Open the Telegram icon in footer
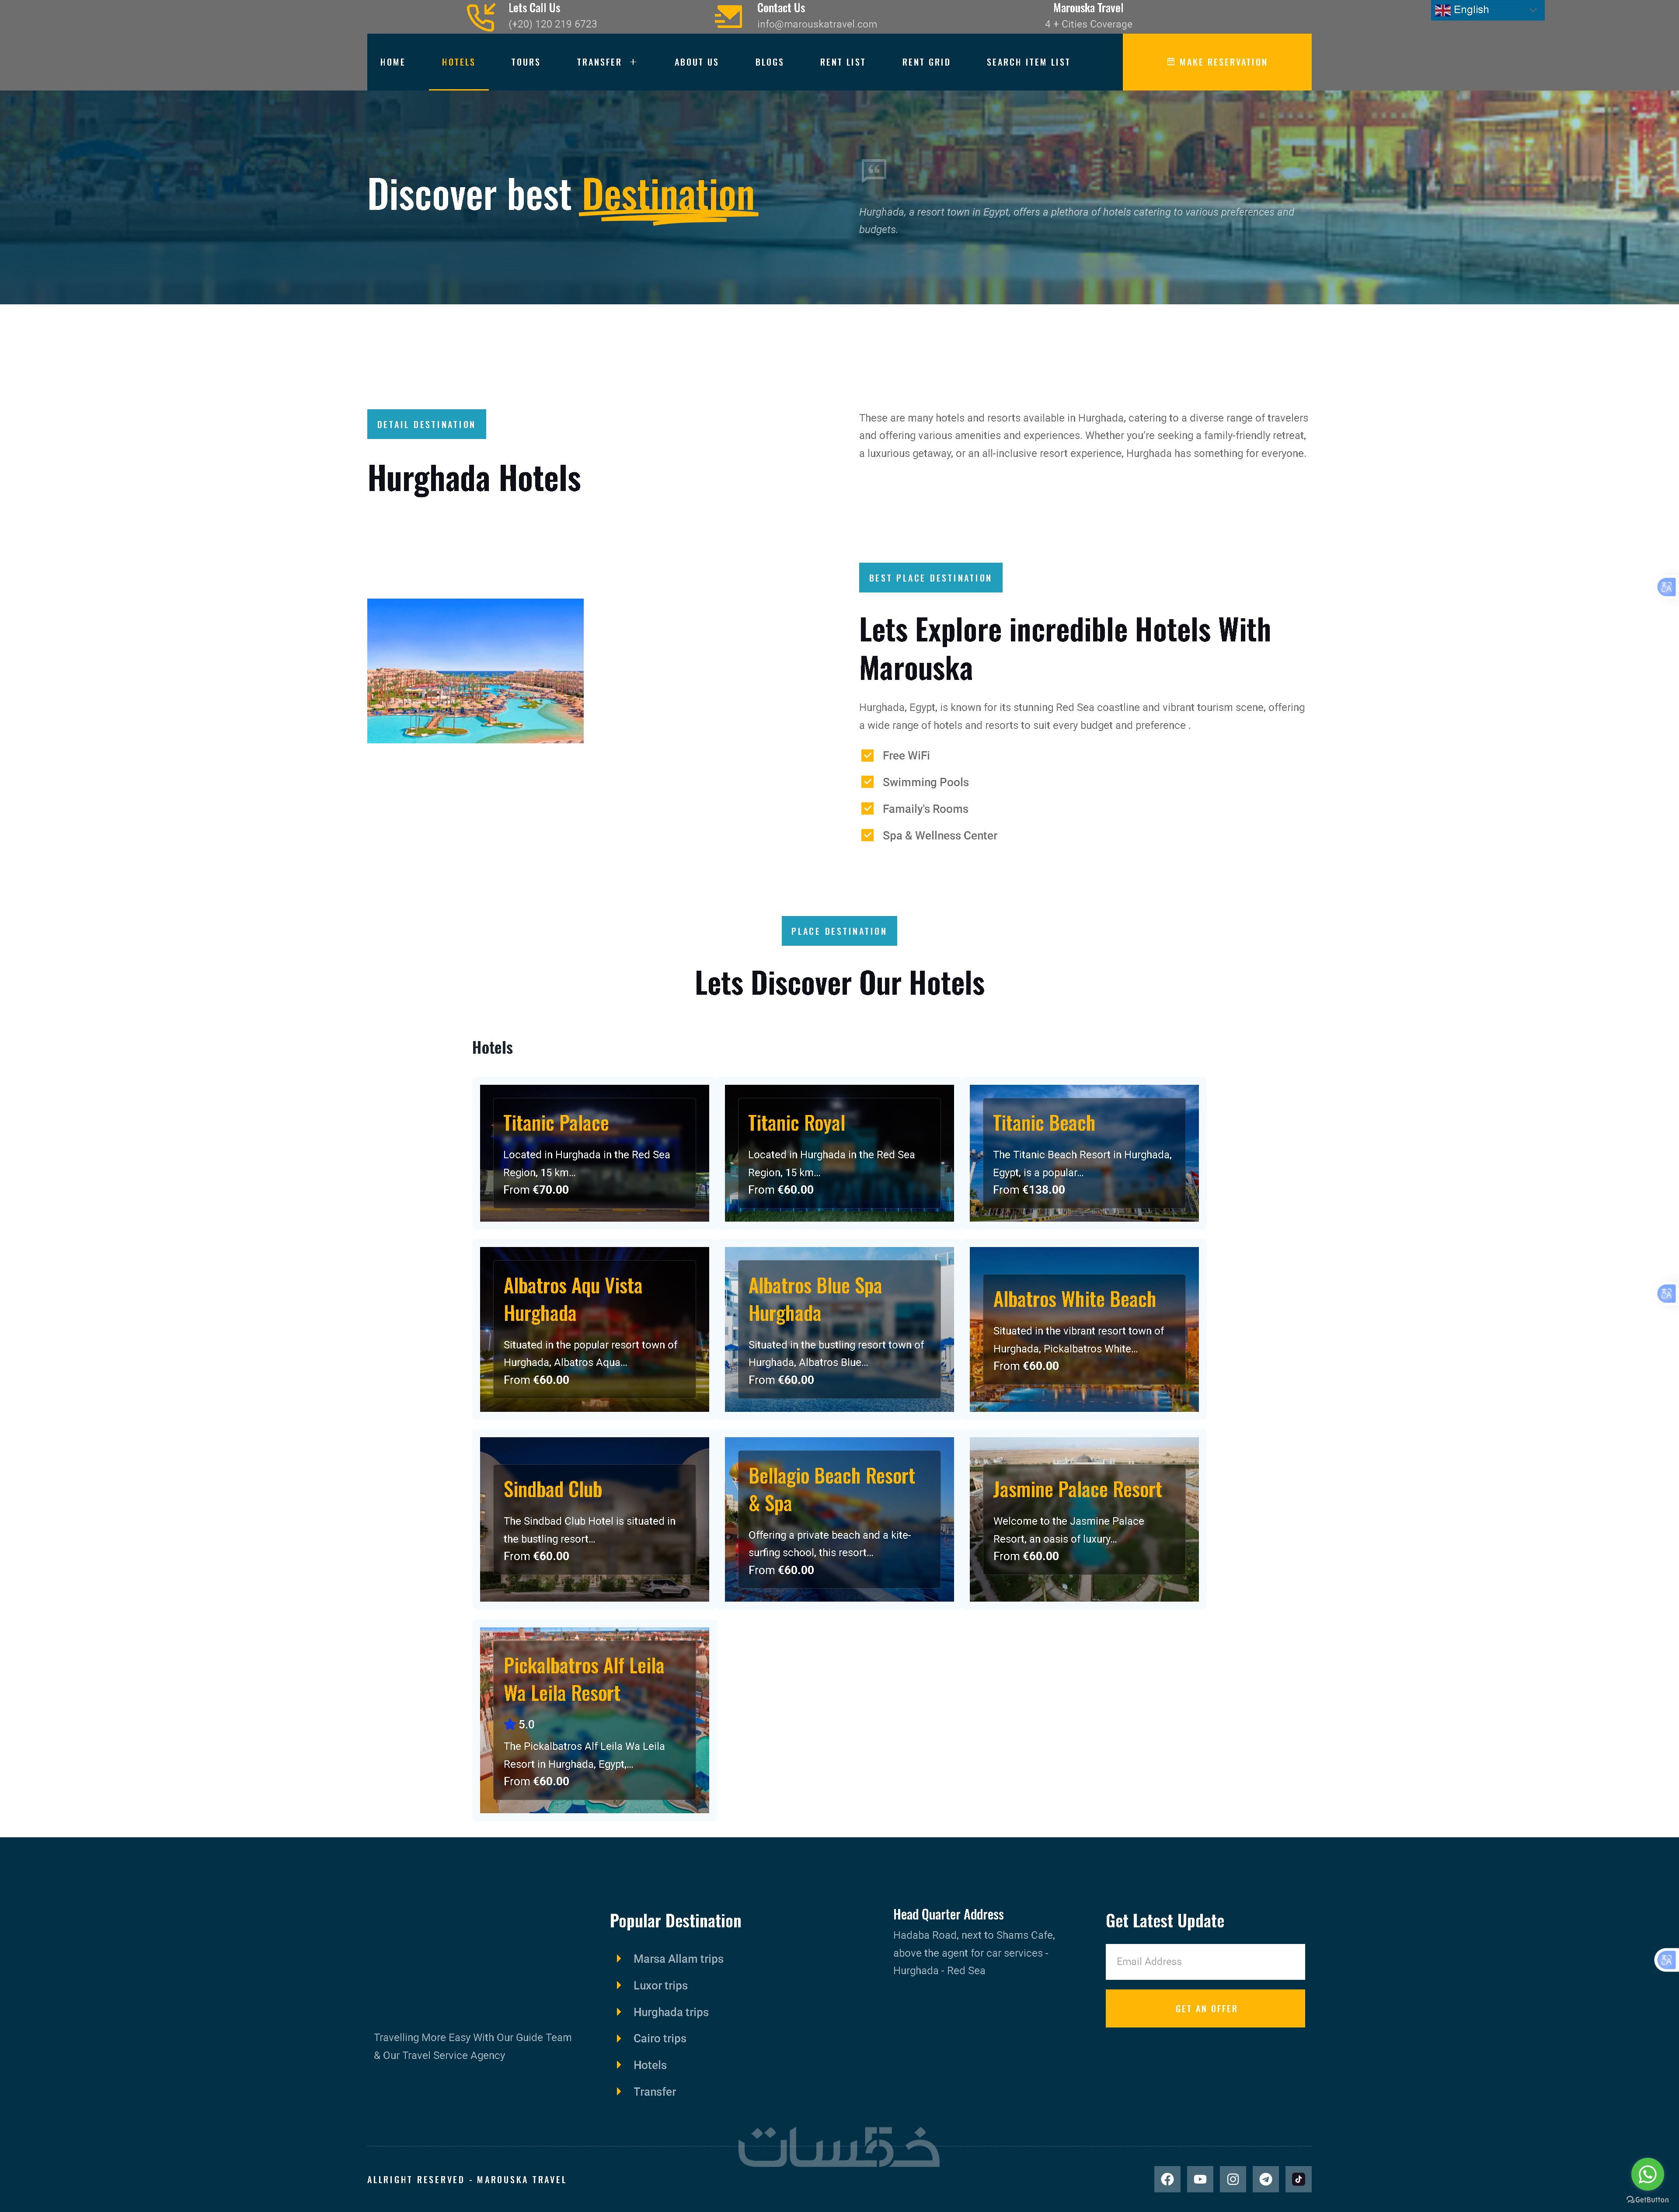Image resolution: width=1679 pixels, height=2212 pixels. pyautogui.click(x=1266, y=2179)
